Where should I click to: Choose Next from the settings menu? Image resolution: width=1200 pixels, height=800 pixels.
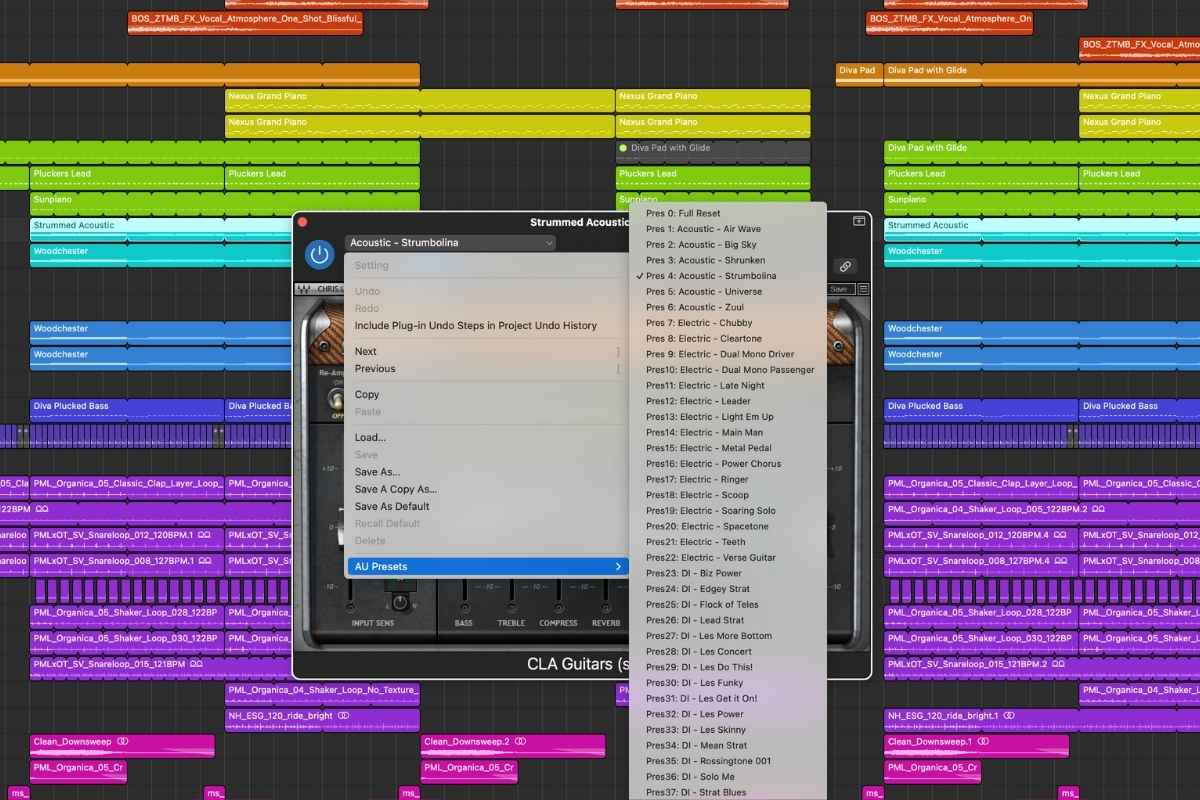[486, 351]
